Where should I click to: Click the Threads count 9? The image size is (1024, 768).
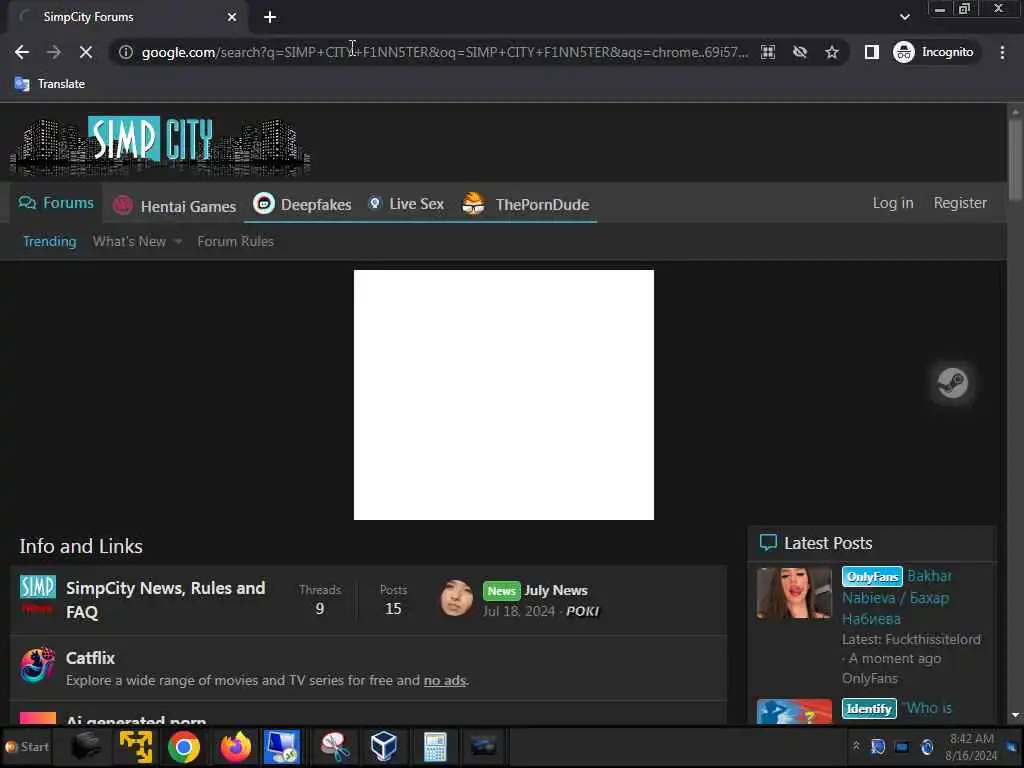tap(319, 609)
